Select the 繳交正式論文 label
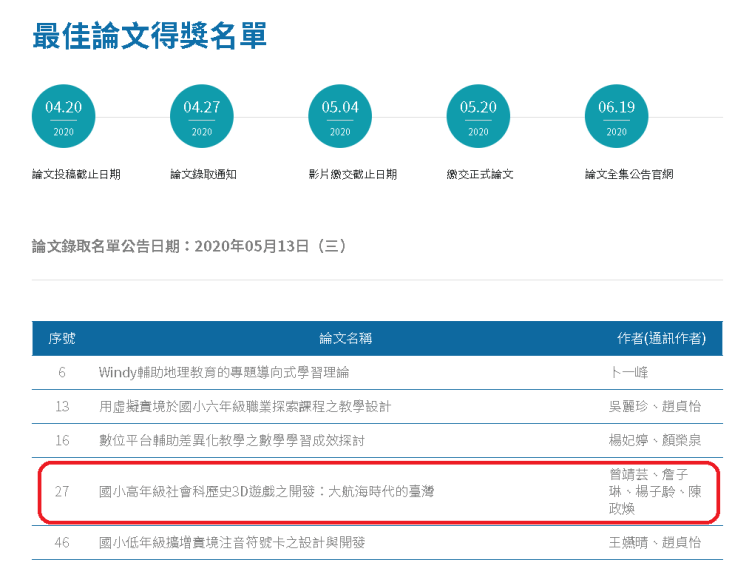Viewport: 749px width, 577px height. point(479,174)
